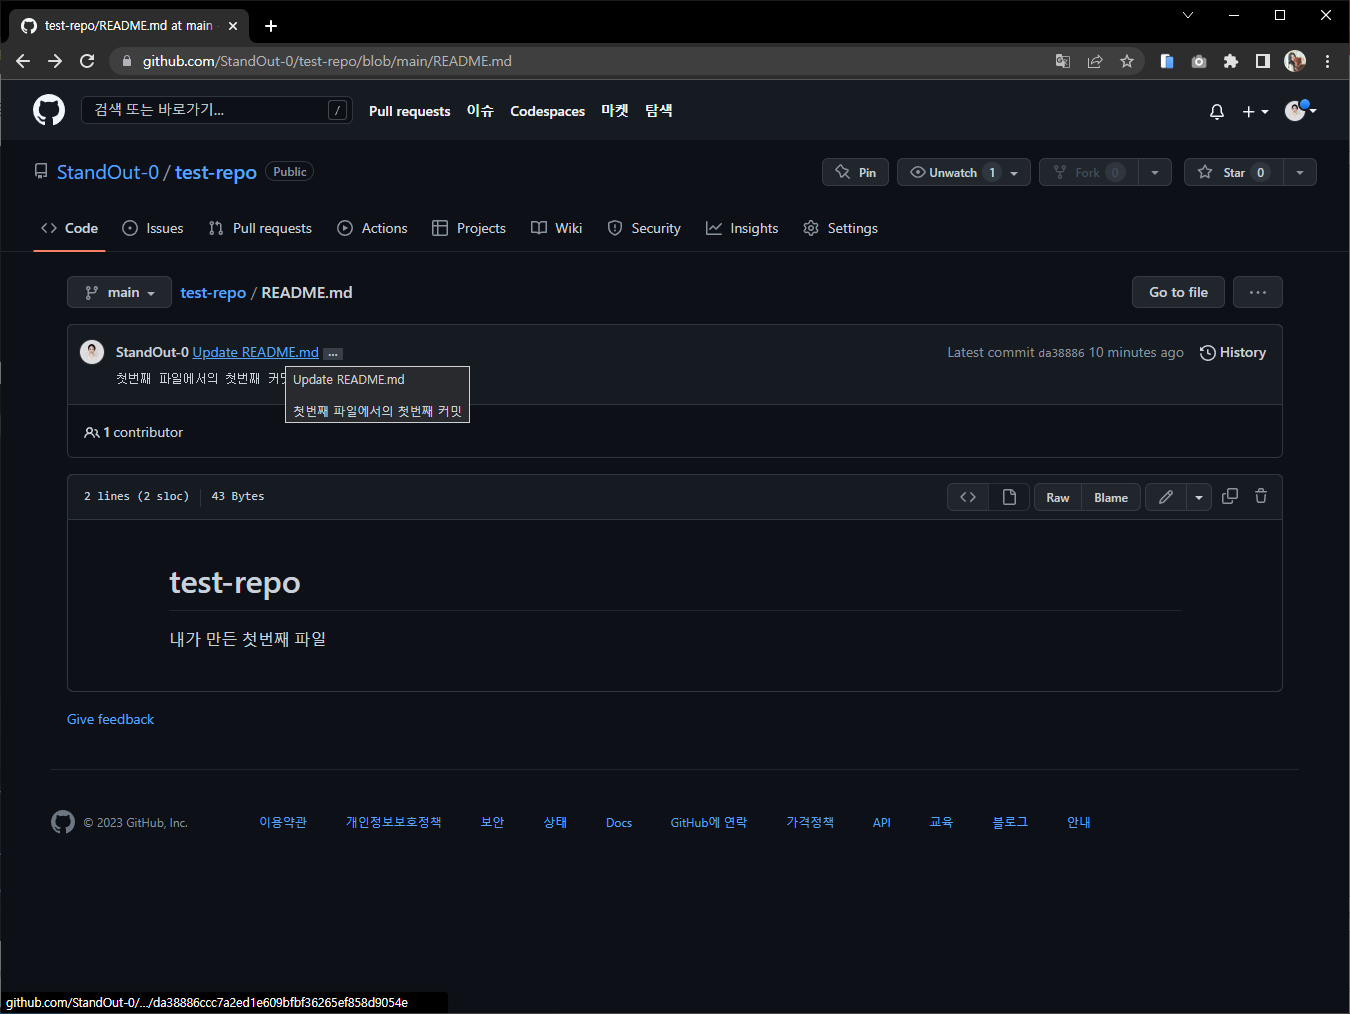This screenshot has width=1350, height=1014.
Task: View file History
Action: click(x=1233, y=352)
